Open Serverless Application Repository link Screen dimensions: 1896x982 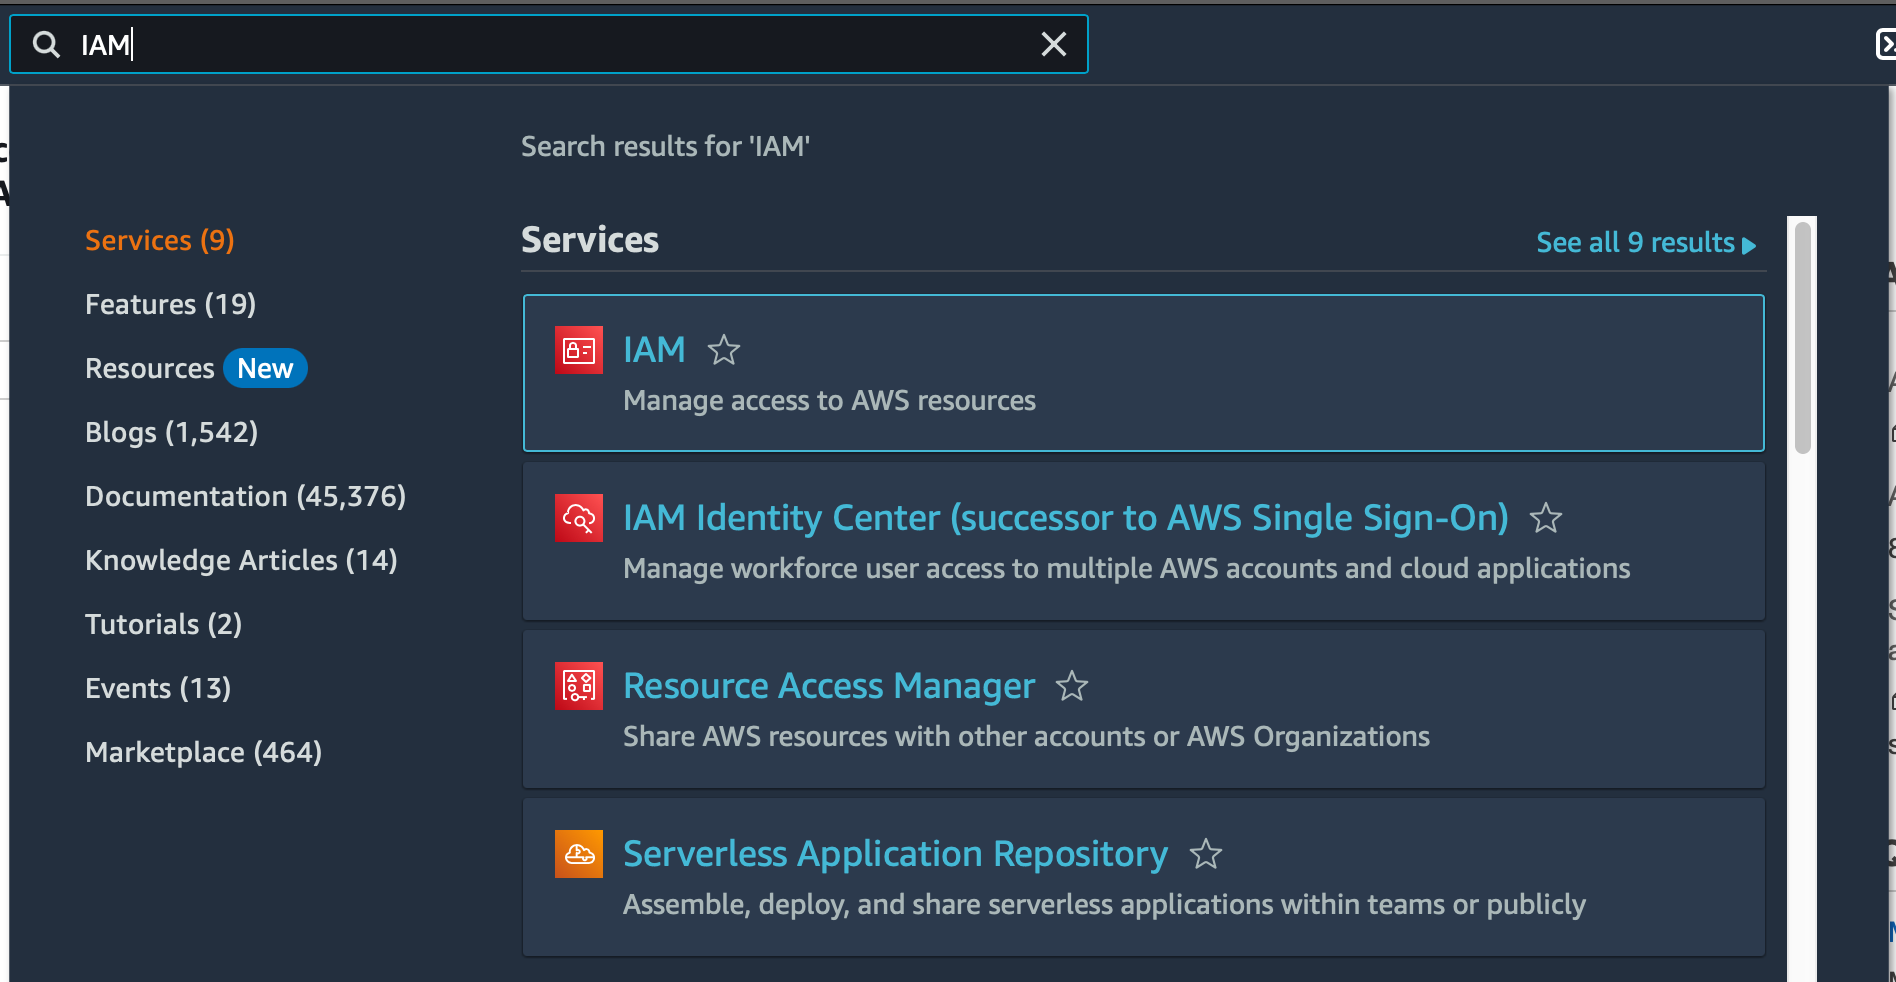pyautogui.click(x=895, y=854)
